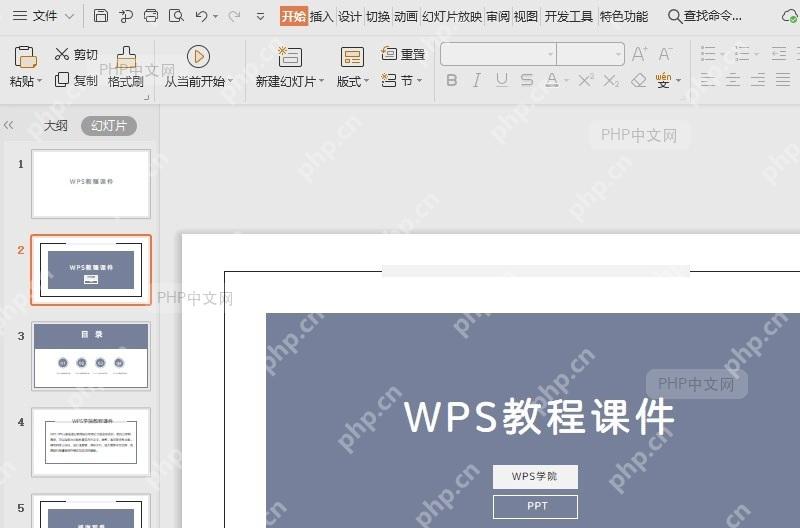The width and height of the screenshot is (800, 528).
Task: Open the 文件 menu
Action: click(x=43, y=16)
